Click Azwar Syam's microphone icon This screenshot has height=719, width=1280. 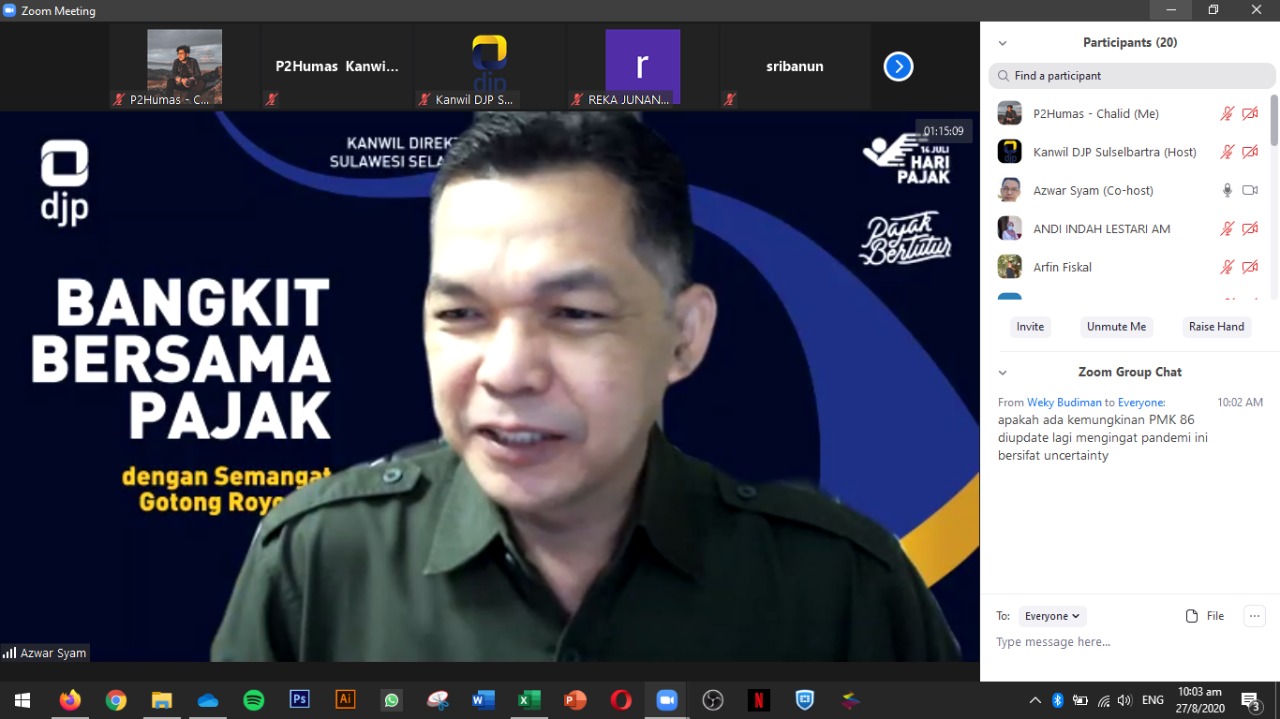1227,190
